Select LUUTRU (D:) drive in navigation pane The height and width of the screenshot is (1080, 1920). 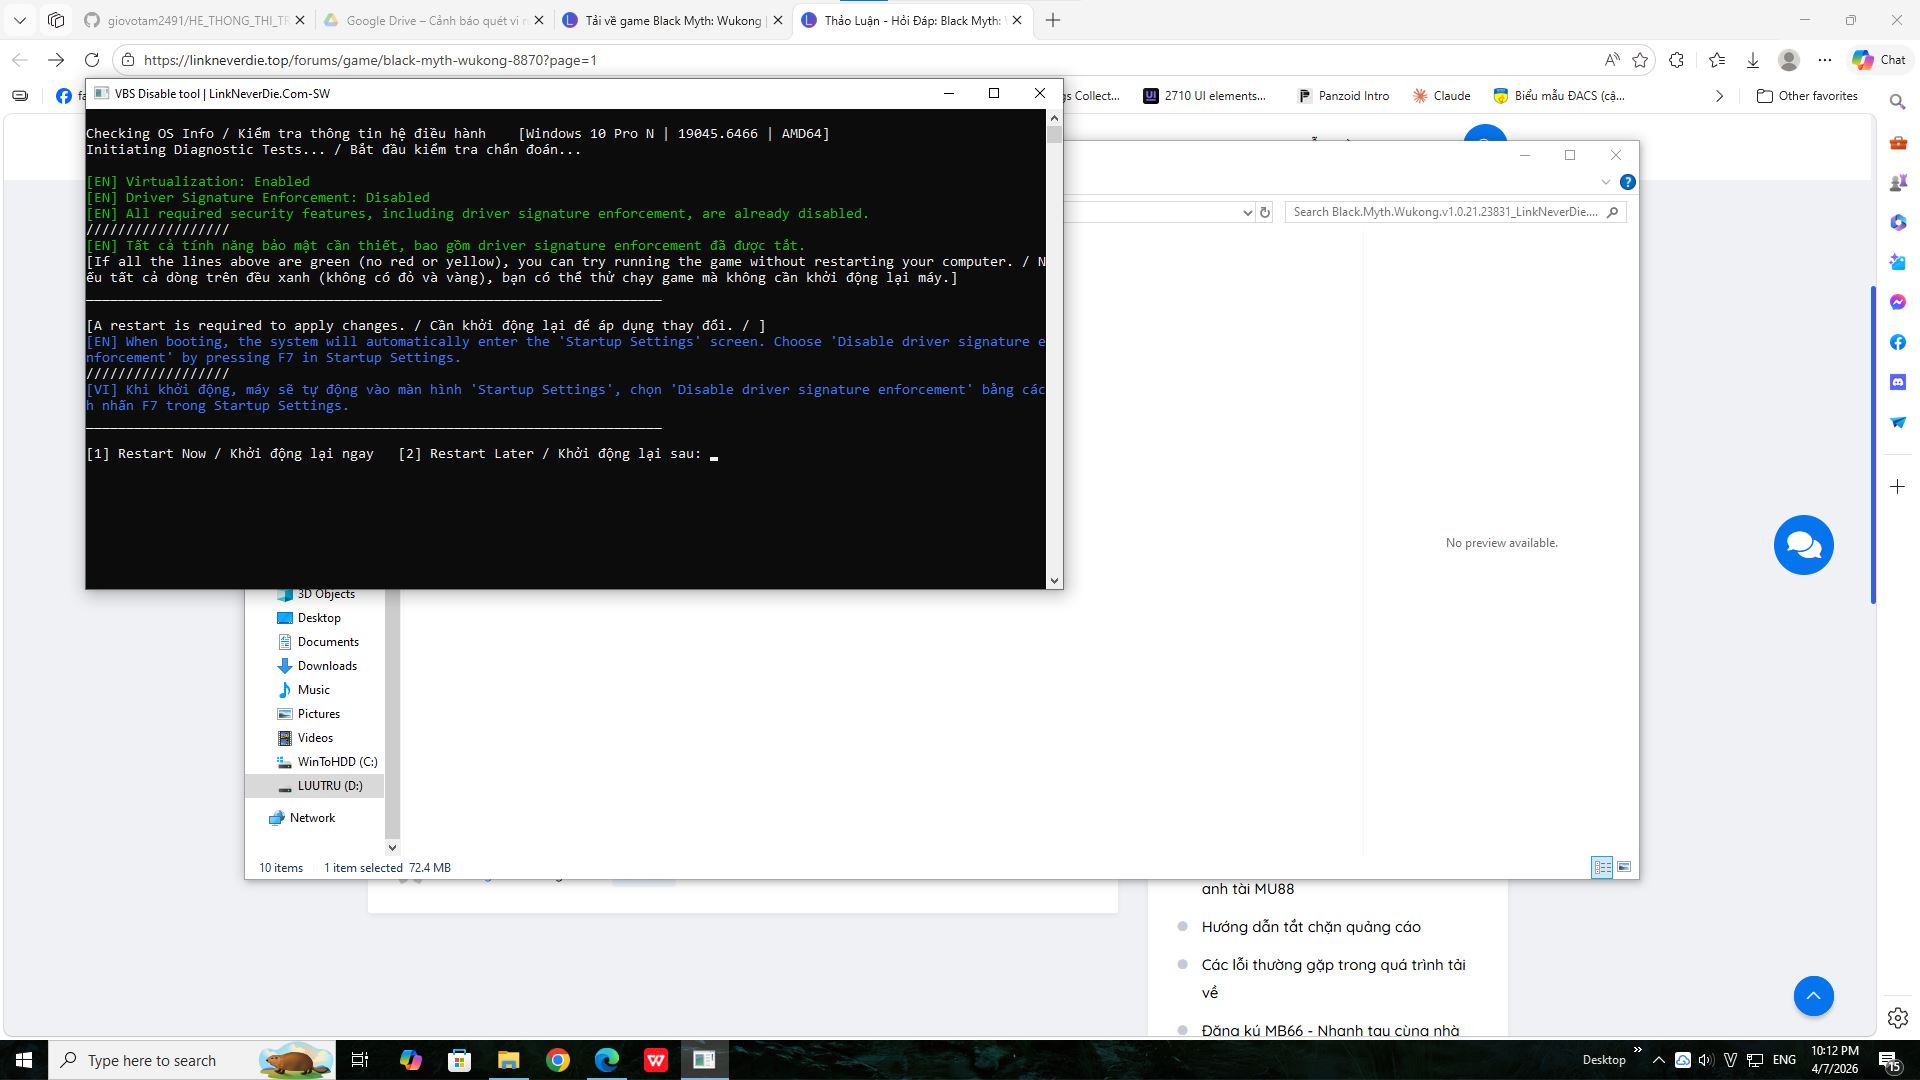tap(329, 786)
